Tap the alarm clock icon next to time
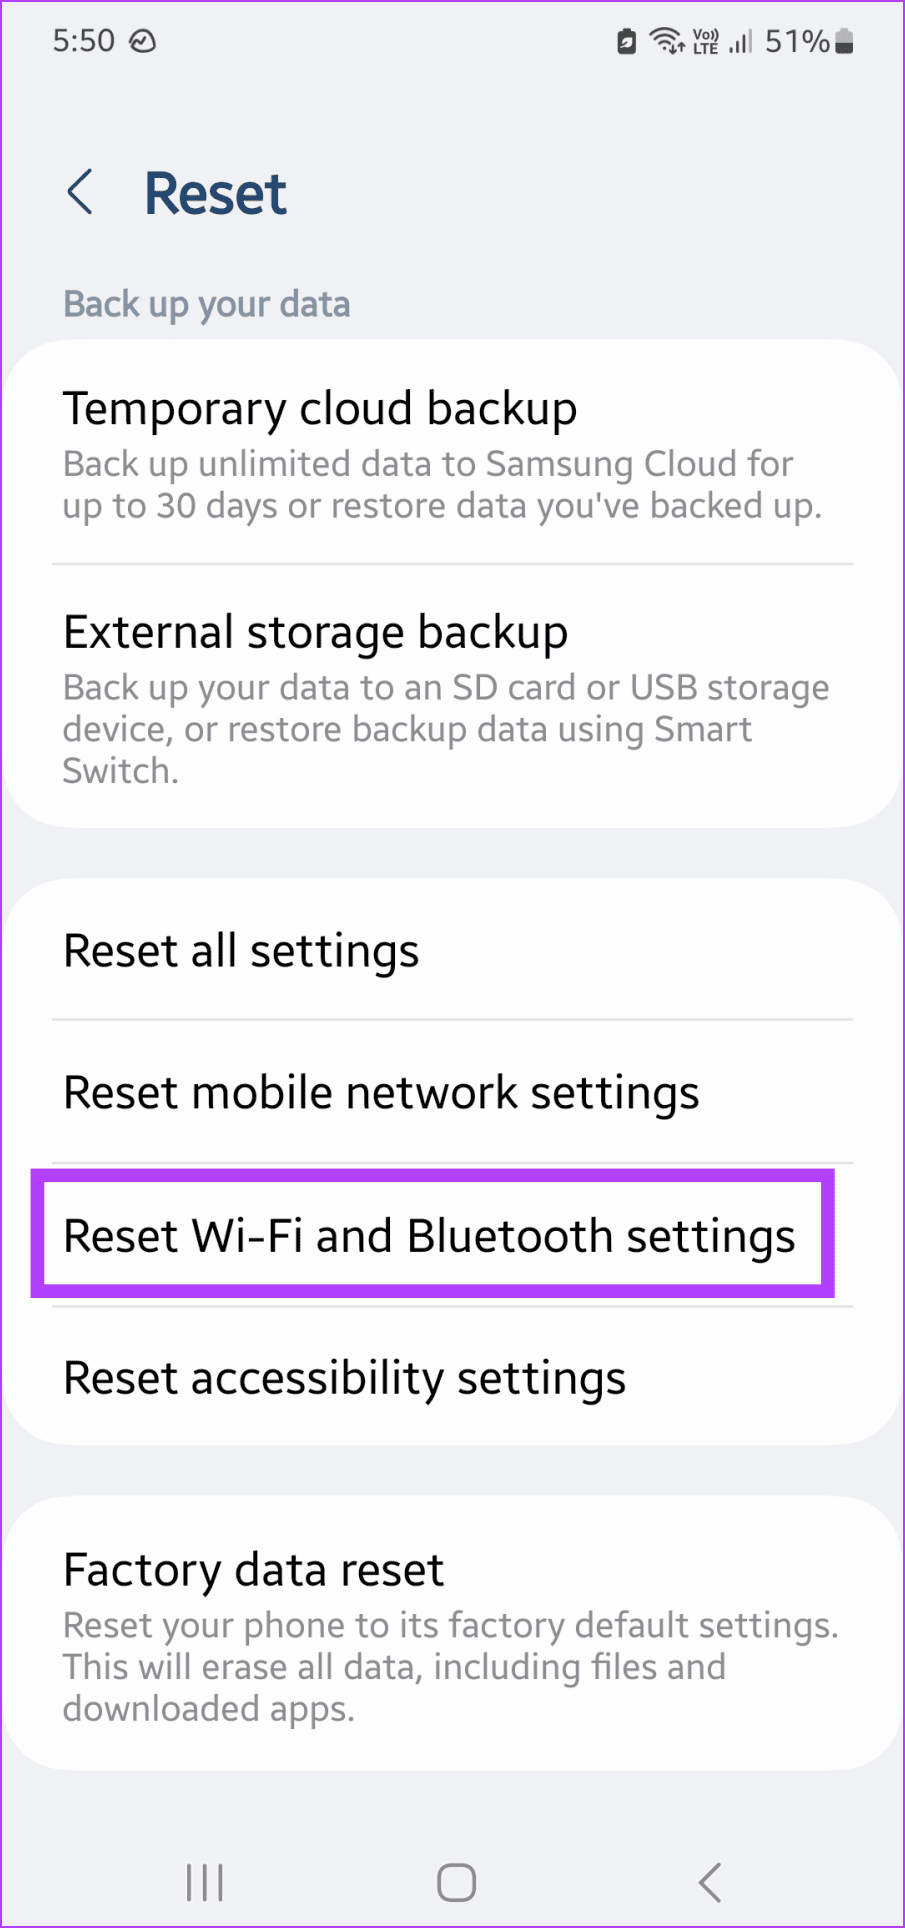This screenshot has height=1928, width=905. (143, 41)
